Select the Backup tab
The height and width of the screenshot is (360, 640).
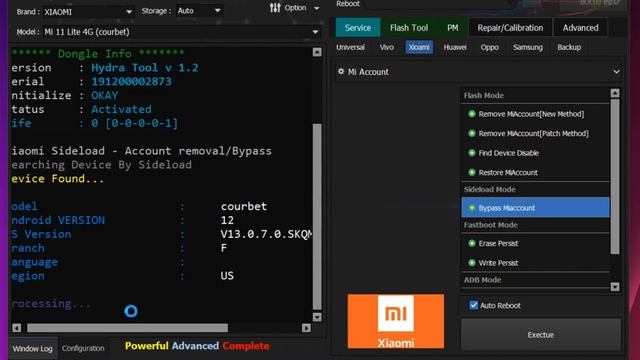click(x=569, y=47)
